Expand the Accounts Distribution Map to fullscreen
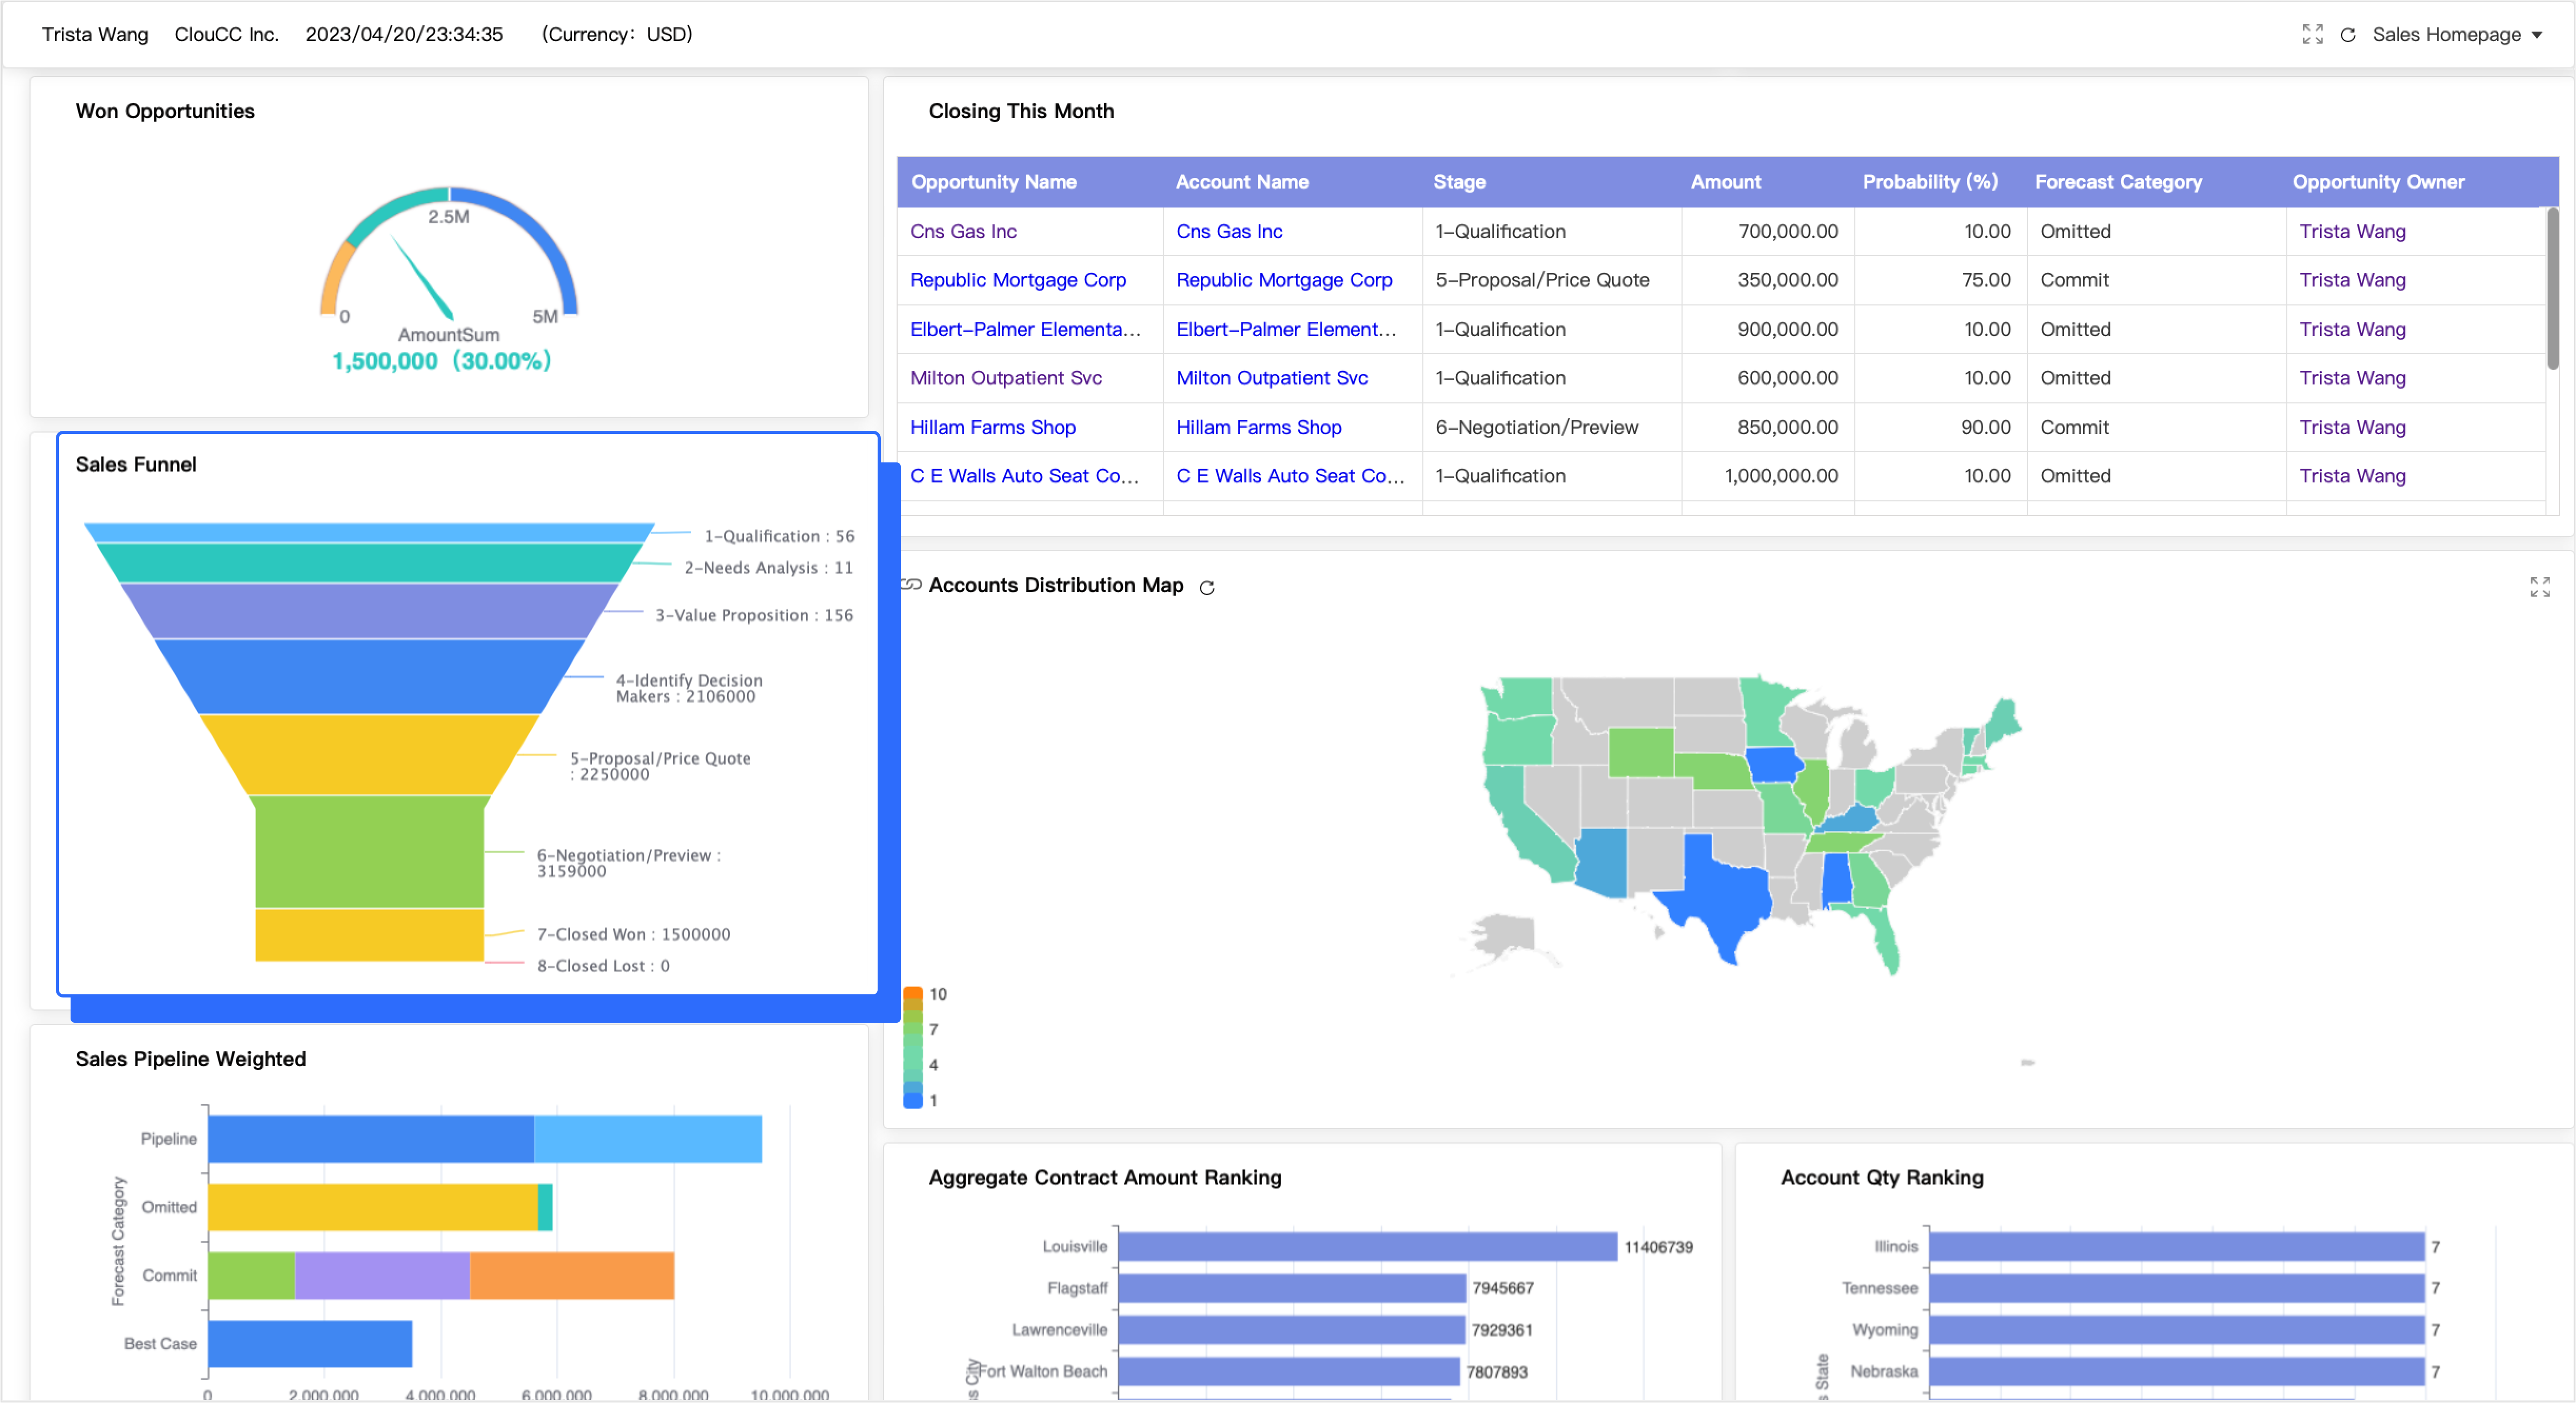This screenshot has width=2576, height=1403. (2539, 587)
